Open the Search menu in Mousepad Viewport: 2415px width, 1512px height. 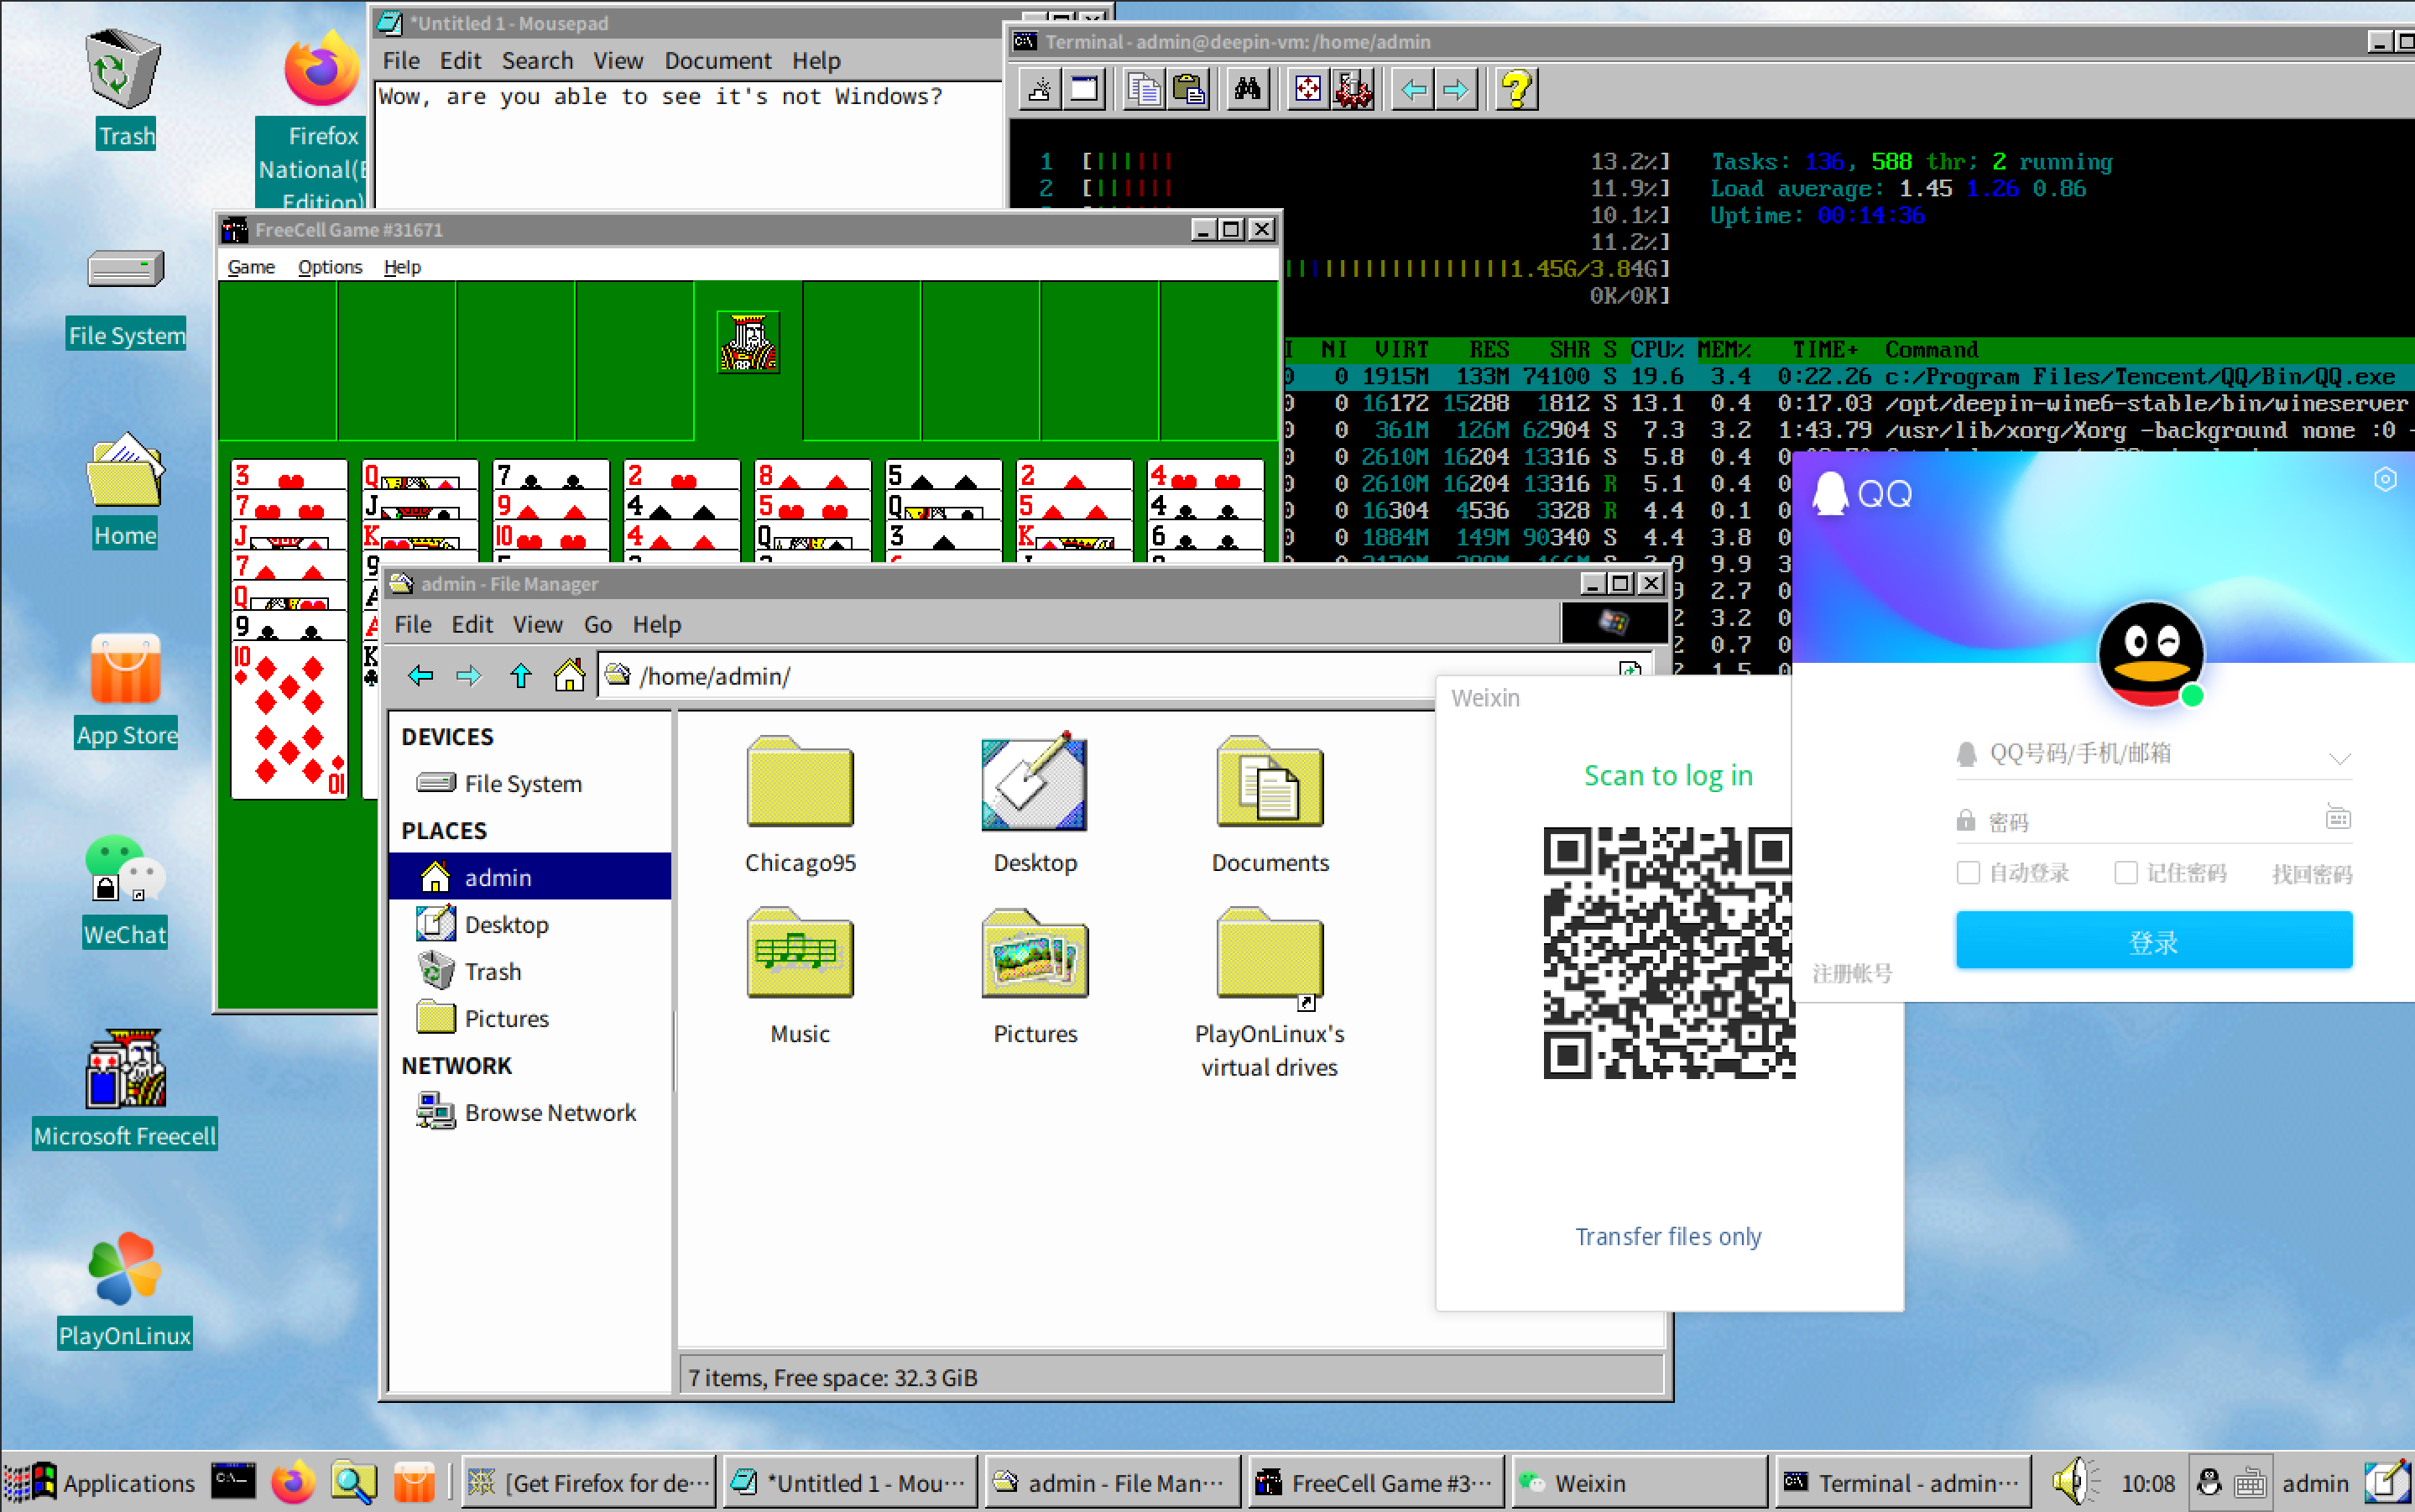[537, 61]
